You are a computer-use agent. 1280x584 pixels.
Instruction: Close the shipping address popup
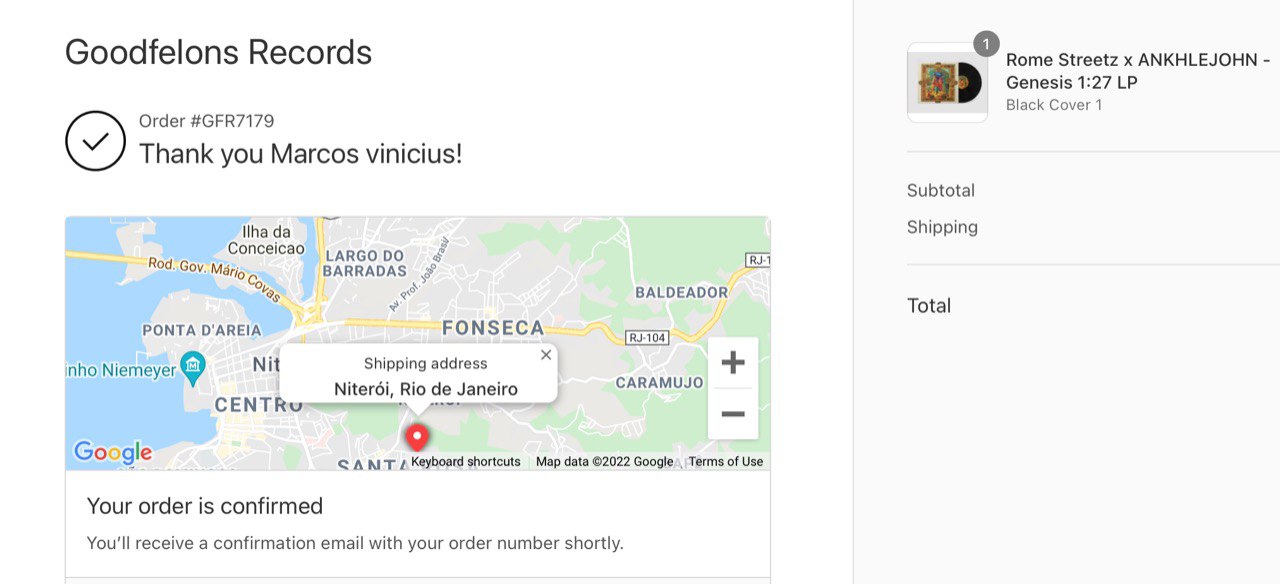(x=545, y=355)
